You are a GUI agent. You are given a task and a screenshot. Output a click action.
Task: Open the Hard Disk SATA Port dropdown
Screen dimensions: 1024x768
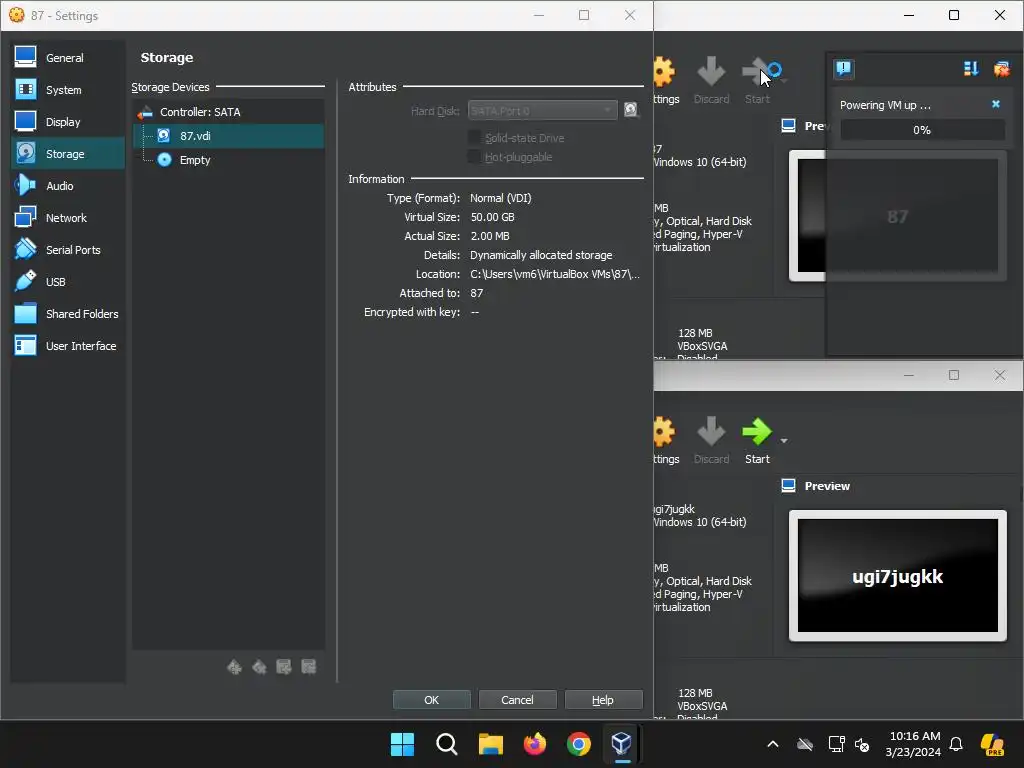[x=542, y=110]
